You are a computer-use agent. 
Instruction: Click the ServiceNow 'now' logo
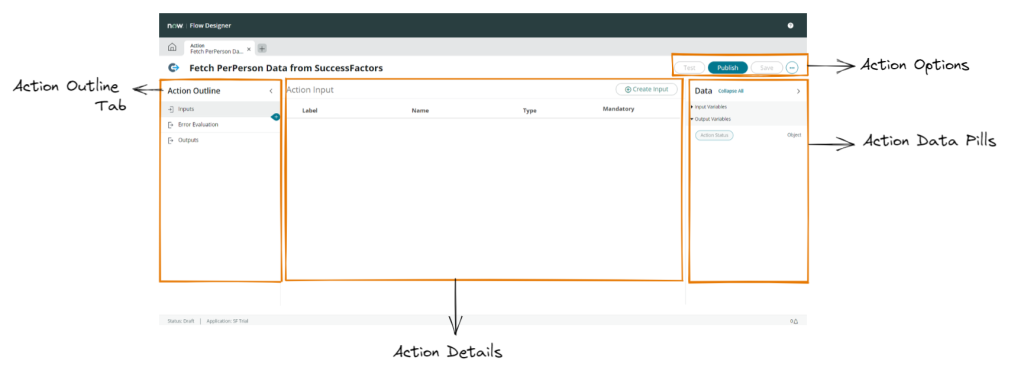[x=174, y=25]
